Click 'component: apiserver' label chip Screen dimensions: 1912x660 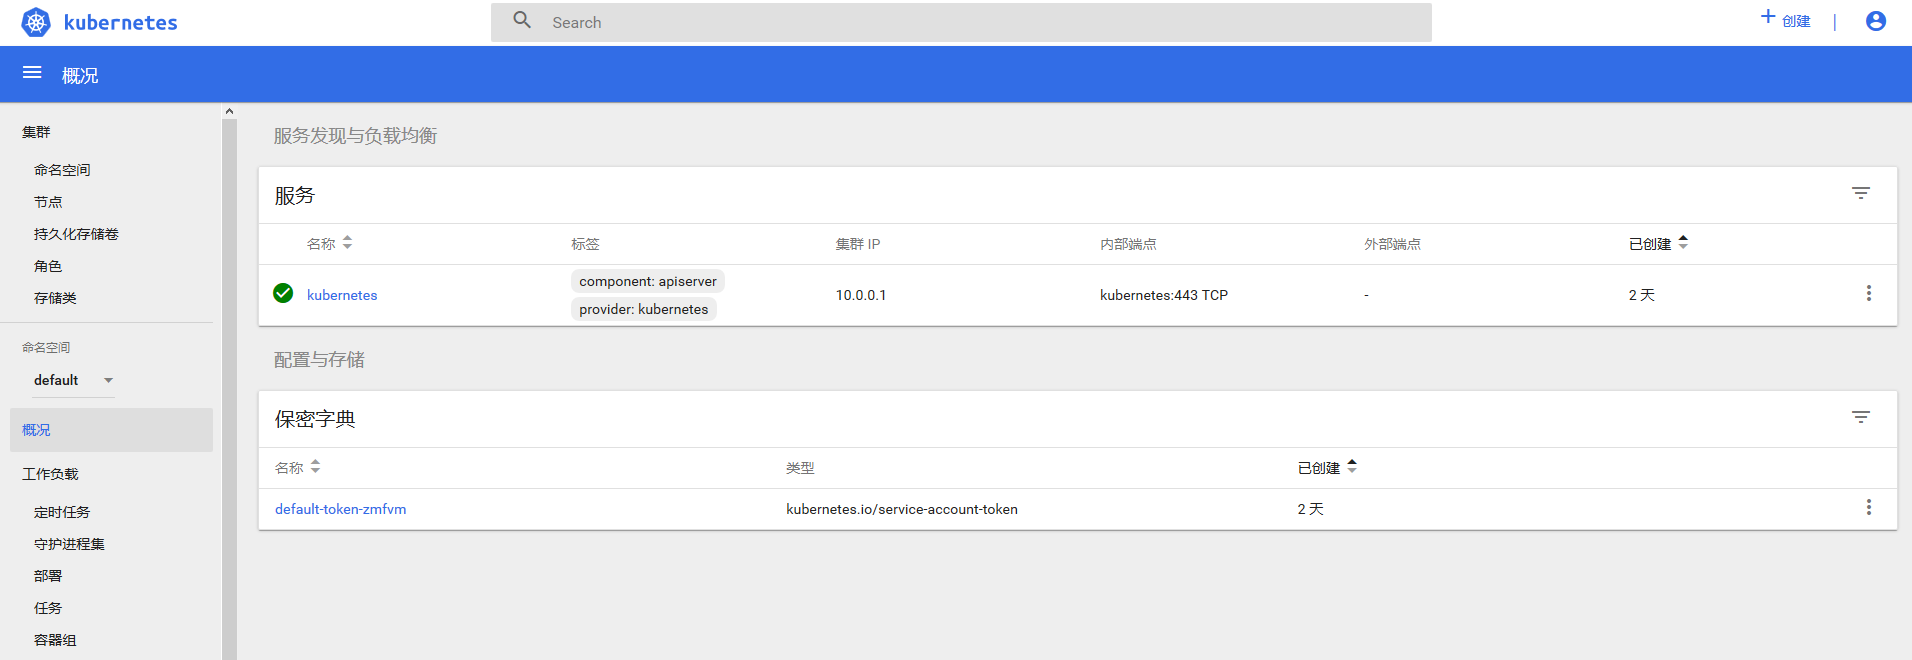coord(648,281)
